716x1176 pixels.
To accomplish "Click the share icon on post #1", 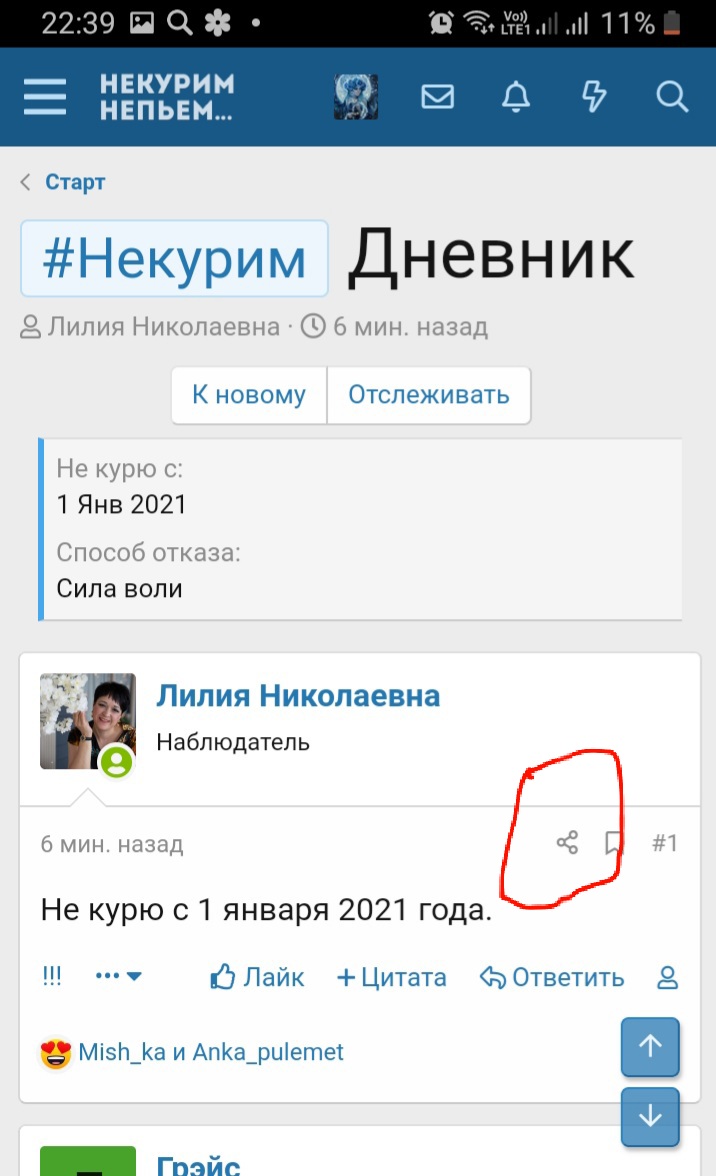I will (x=568, y=842).
